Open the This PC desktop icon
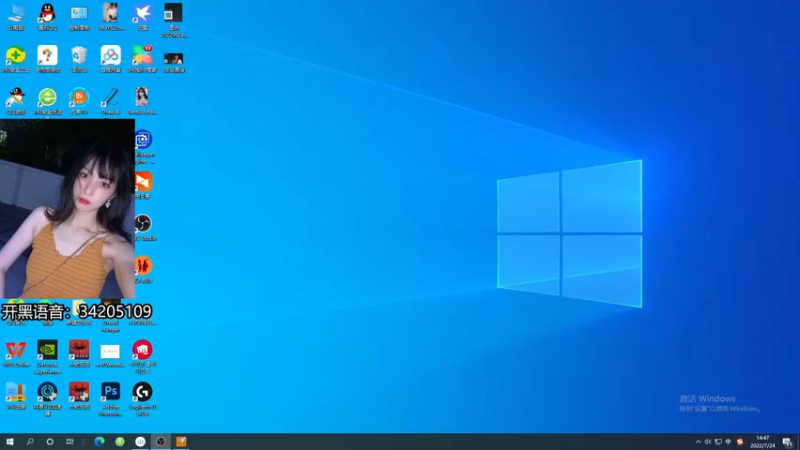Screen dimensions: 800x450 tap(16, 17)
